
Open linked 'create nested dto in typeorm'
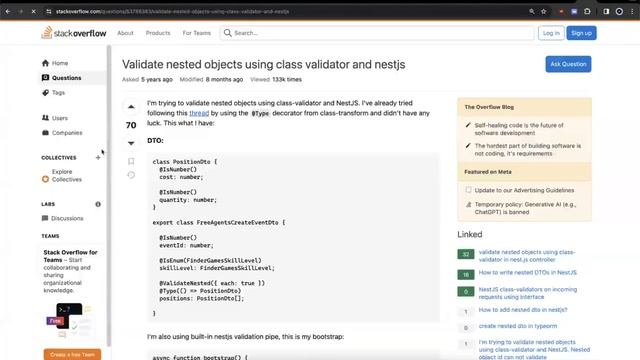(x=518, y=326)
